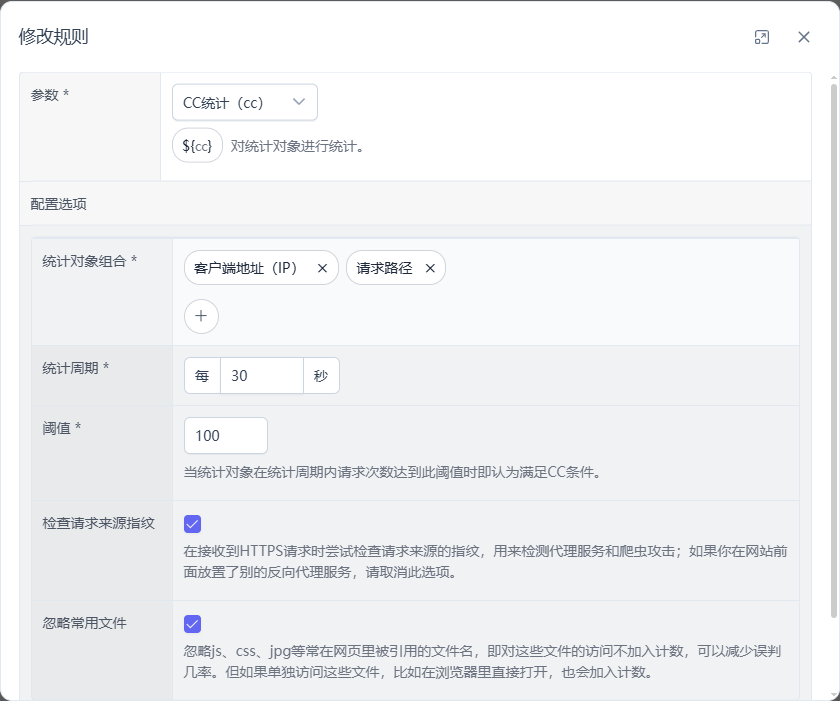The image size is (840, 701).
Task: Click the ${cc} variable tag
Action: 197,145
